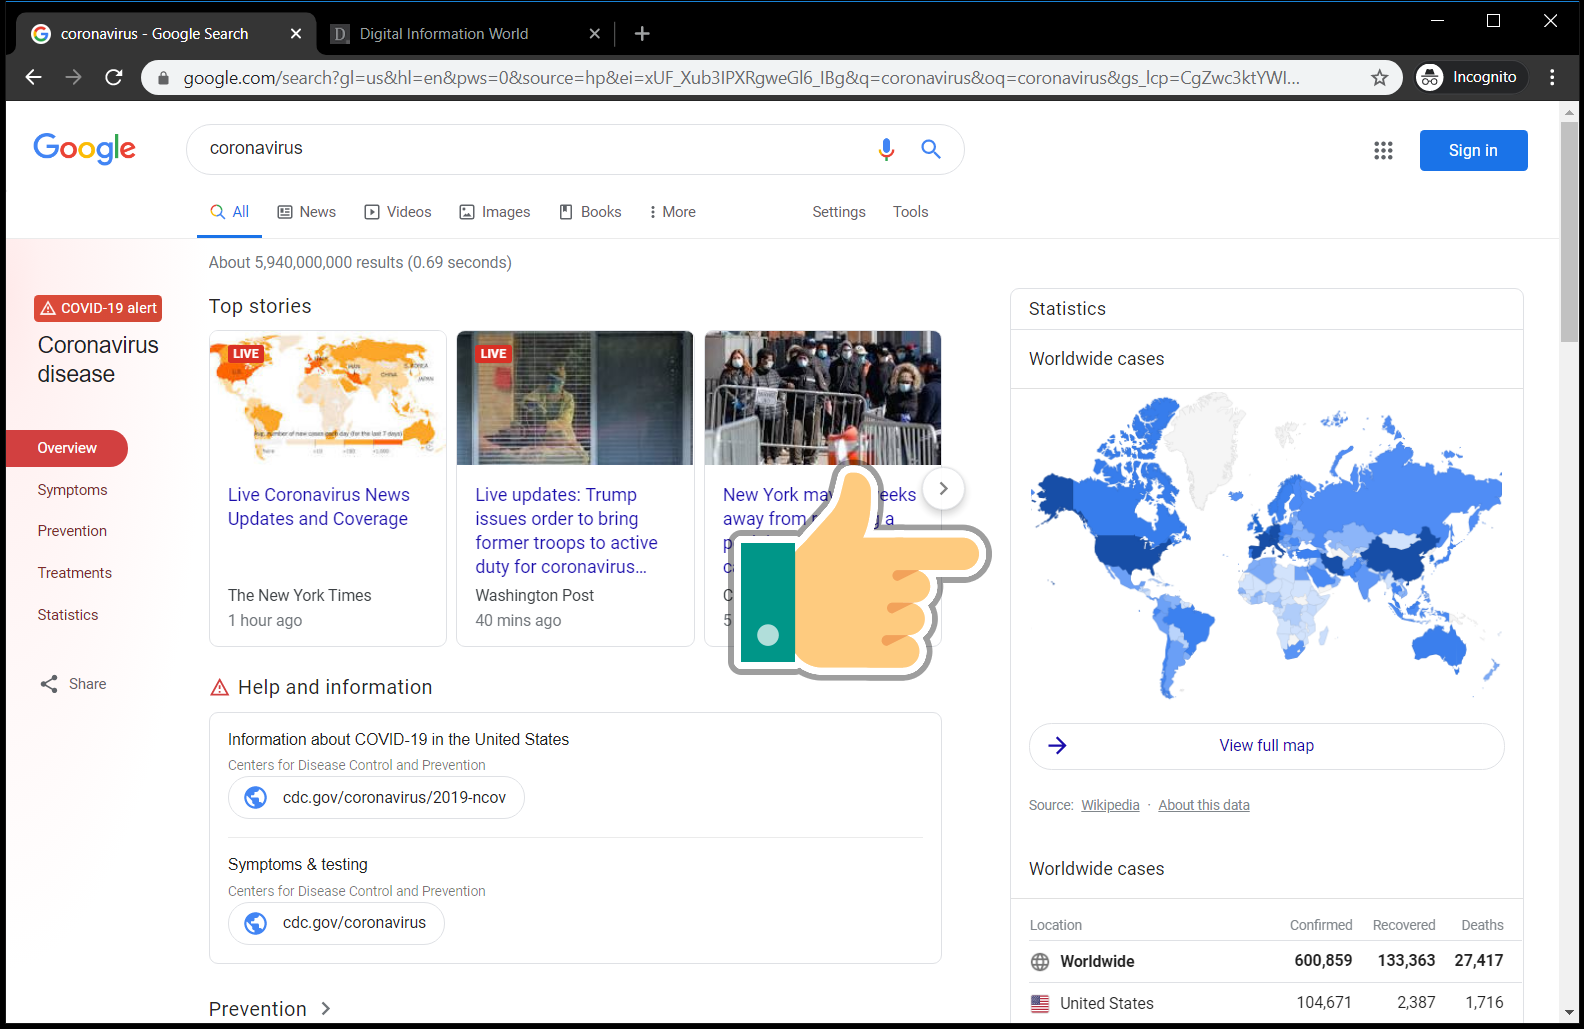Click the results count text

(x=360, y=263)
